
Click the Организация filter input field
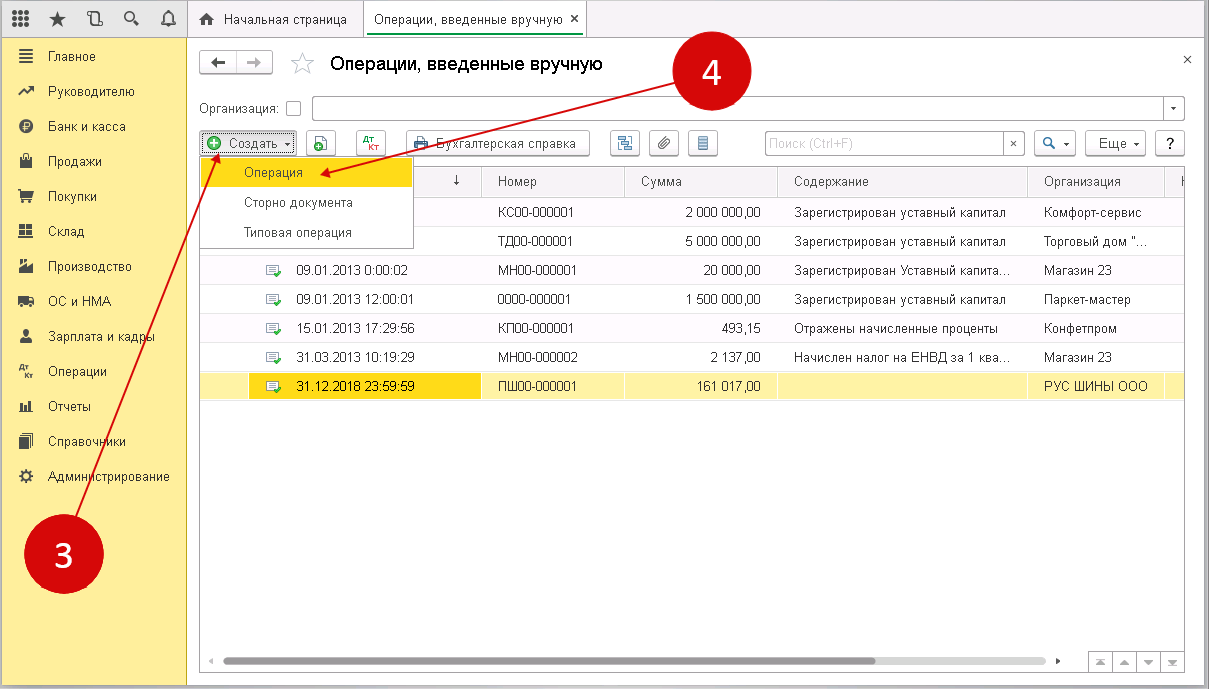(x=738, y=108)
